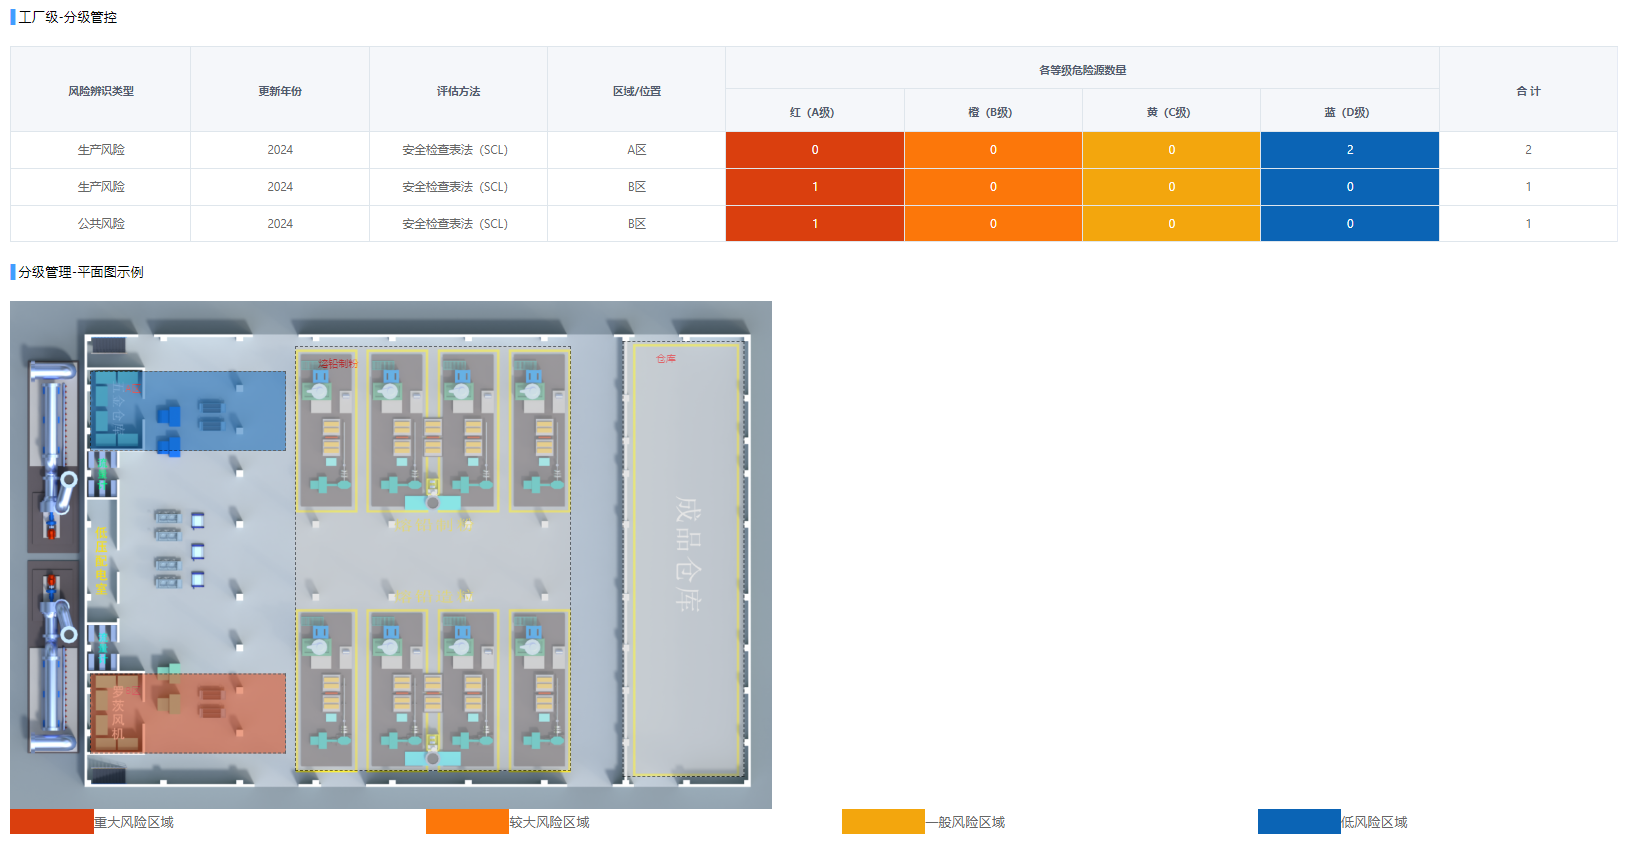Click the red 重大风险区域 legend swatch
The image size is (1625, 844).
pos(51,822)
